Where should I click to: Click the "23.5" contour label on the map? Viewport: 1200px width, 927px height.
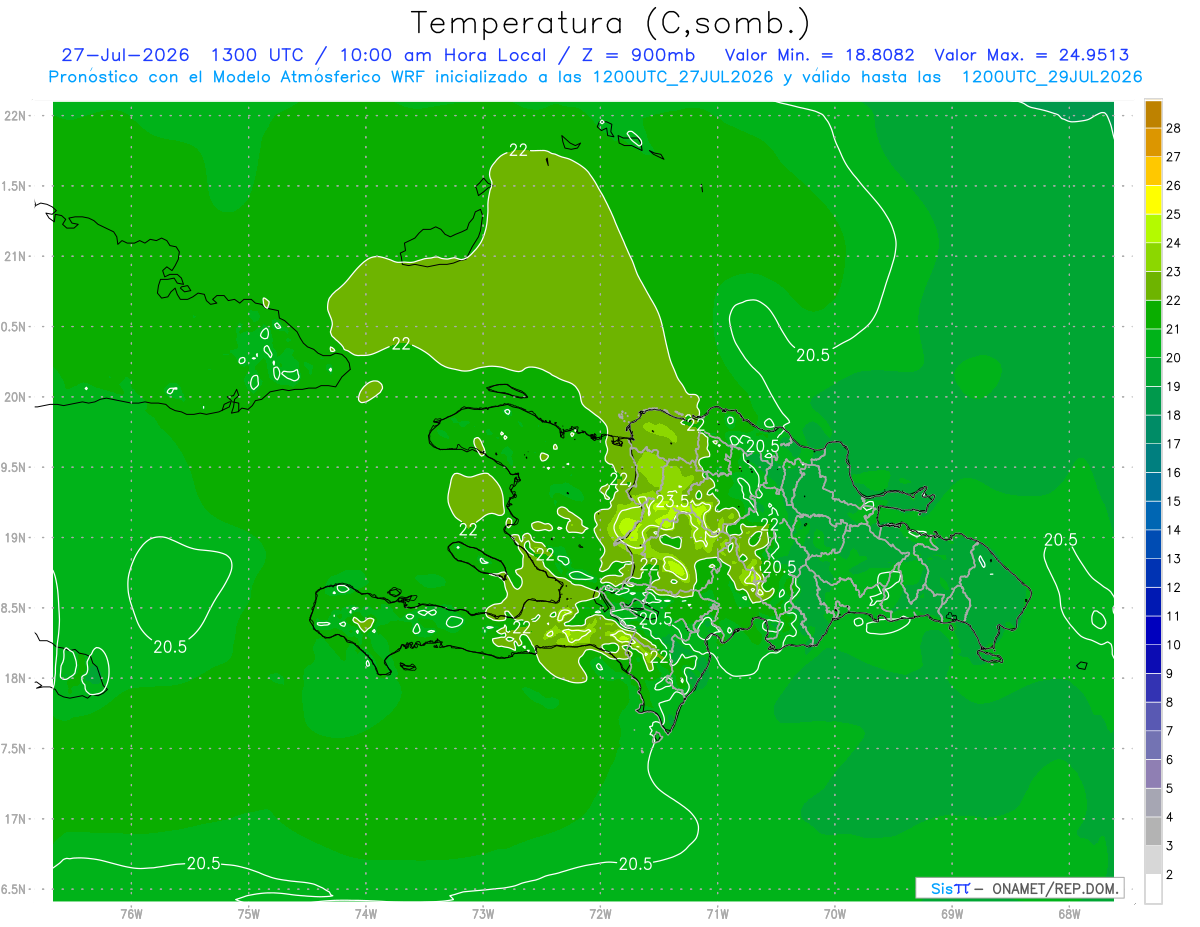tap(671, 500)
